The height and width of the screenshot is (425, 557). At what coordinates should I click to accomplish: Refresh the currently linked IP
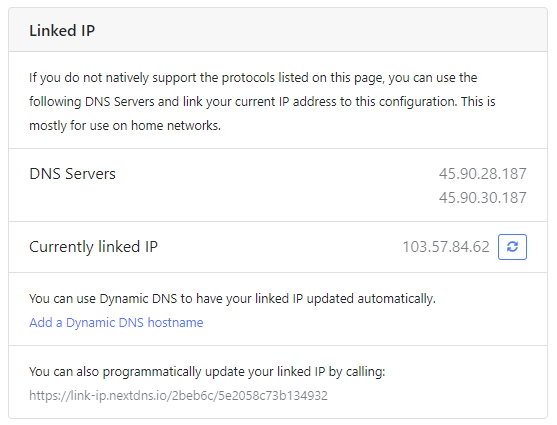point(512,247)
